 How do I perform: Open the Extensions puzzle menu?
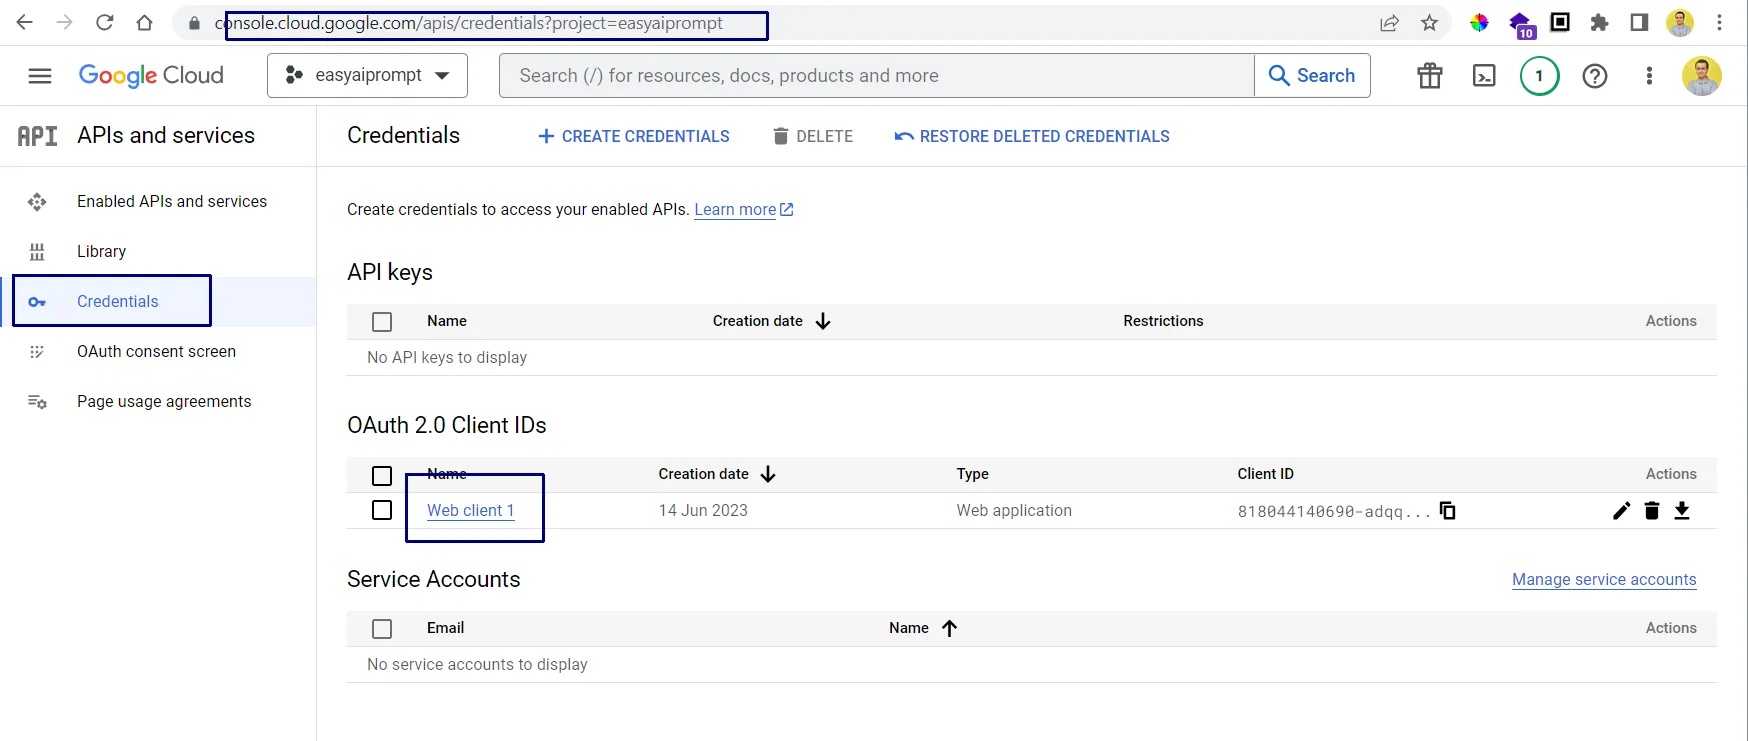pos(1599,22)
